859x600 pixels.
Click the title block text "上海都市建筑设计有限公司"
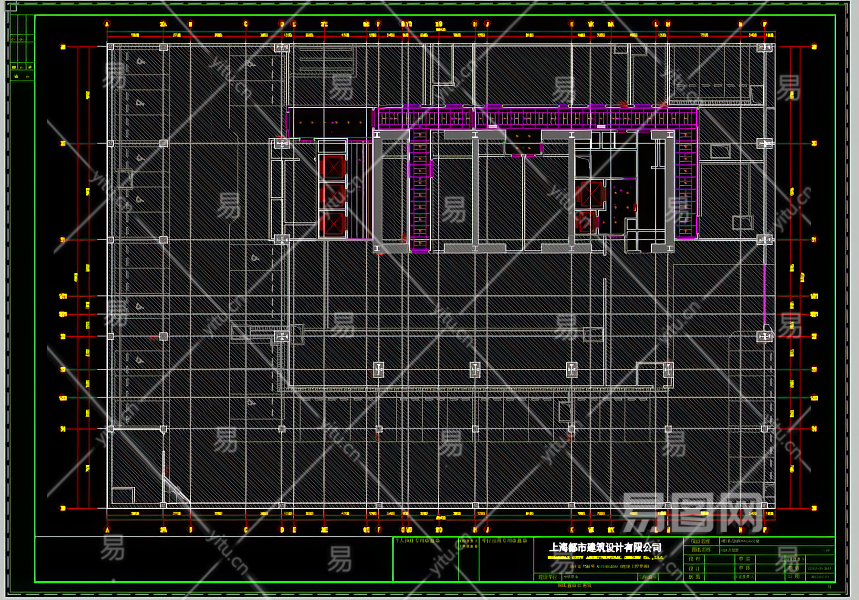[x=605, y=547]
